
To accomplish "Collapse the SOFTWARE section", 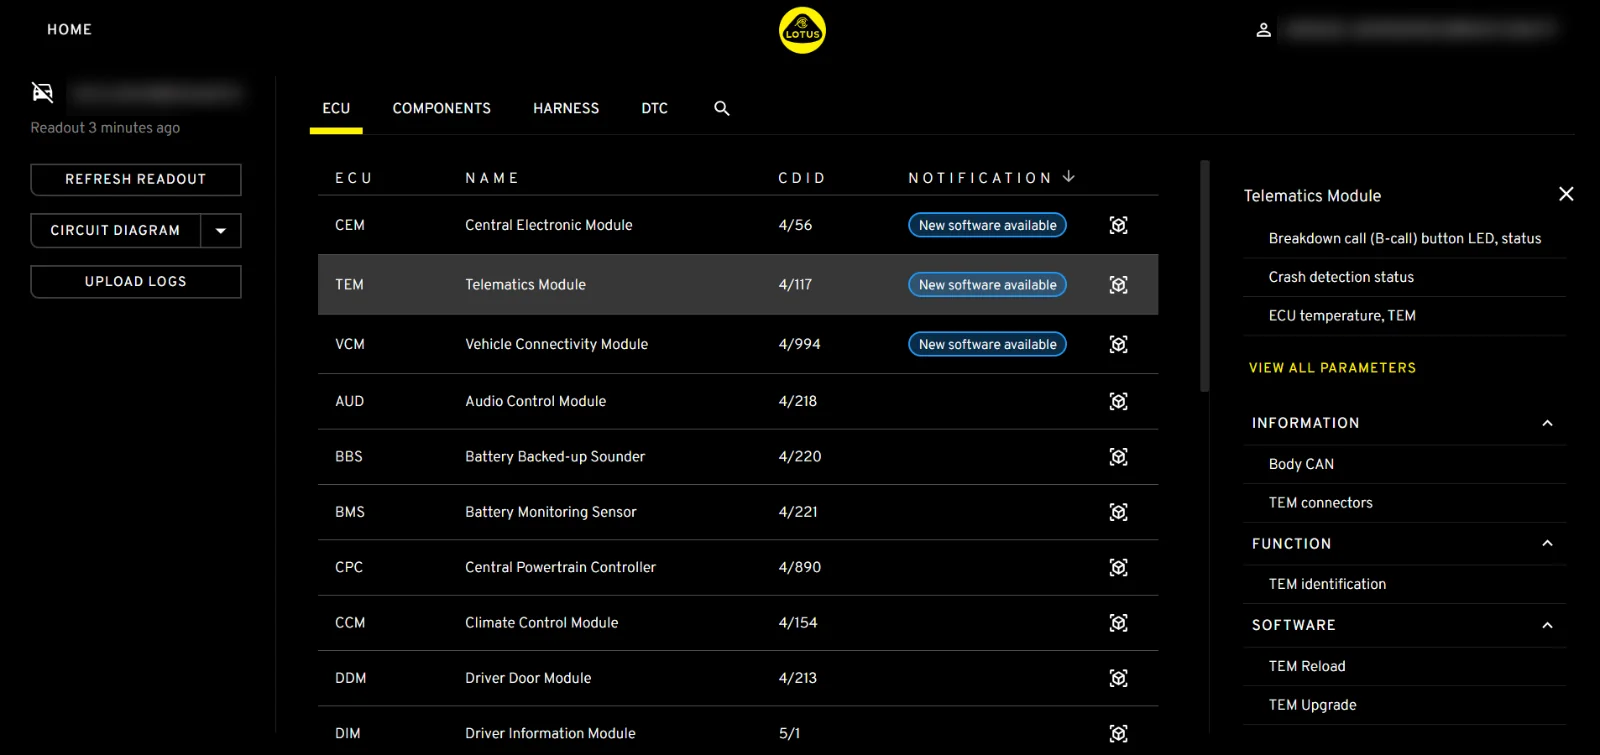I will click(x=1547, y=626).
